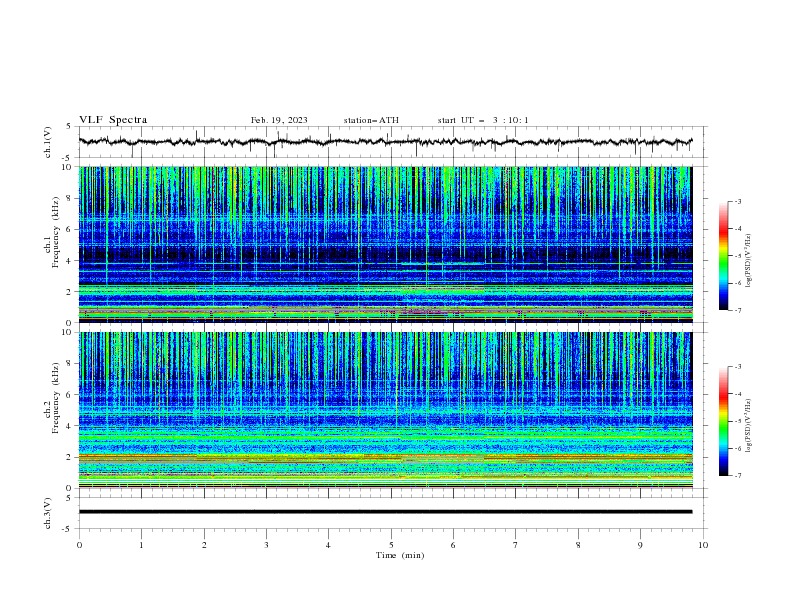Image resolution: width=792 pixels, height=612 pixels.
Task: Select the date text "Feb. 19, 2023"
Action: click(279, 120)
